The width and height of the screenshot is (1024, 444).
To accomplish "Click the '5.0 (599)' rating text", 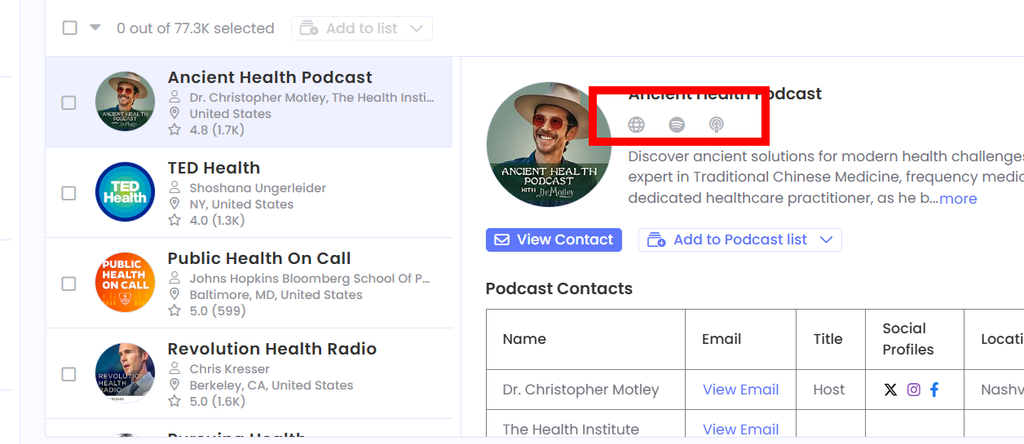I will point(217,311).
